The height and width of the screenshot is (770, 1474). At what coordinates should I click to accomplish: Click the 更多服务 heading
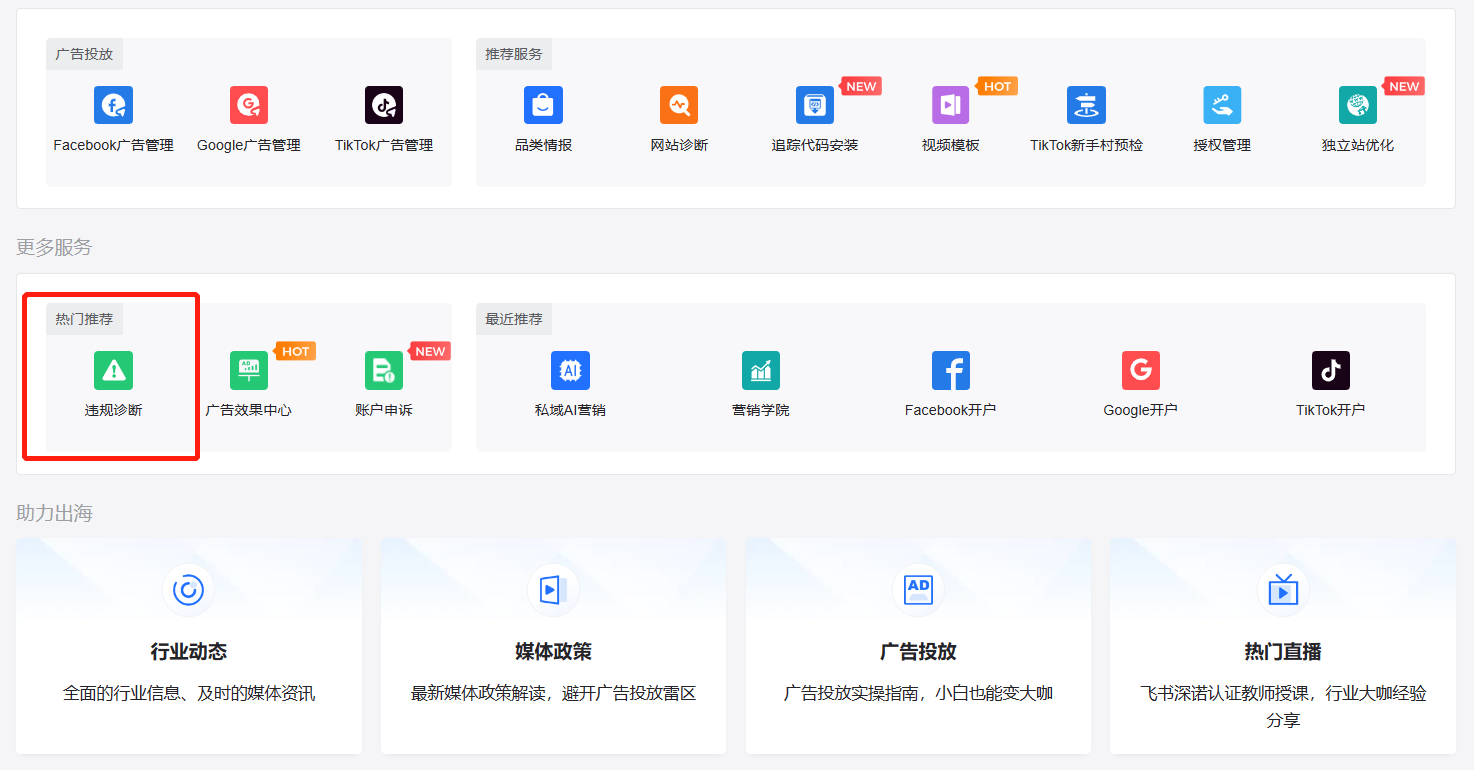[54, 247]
